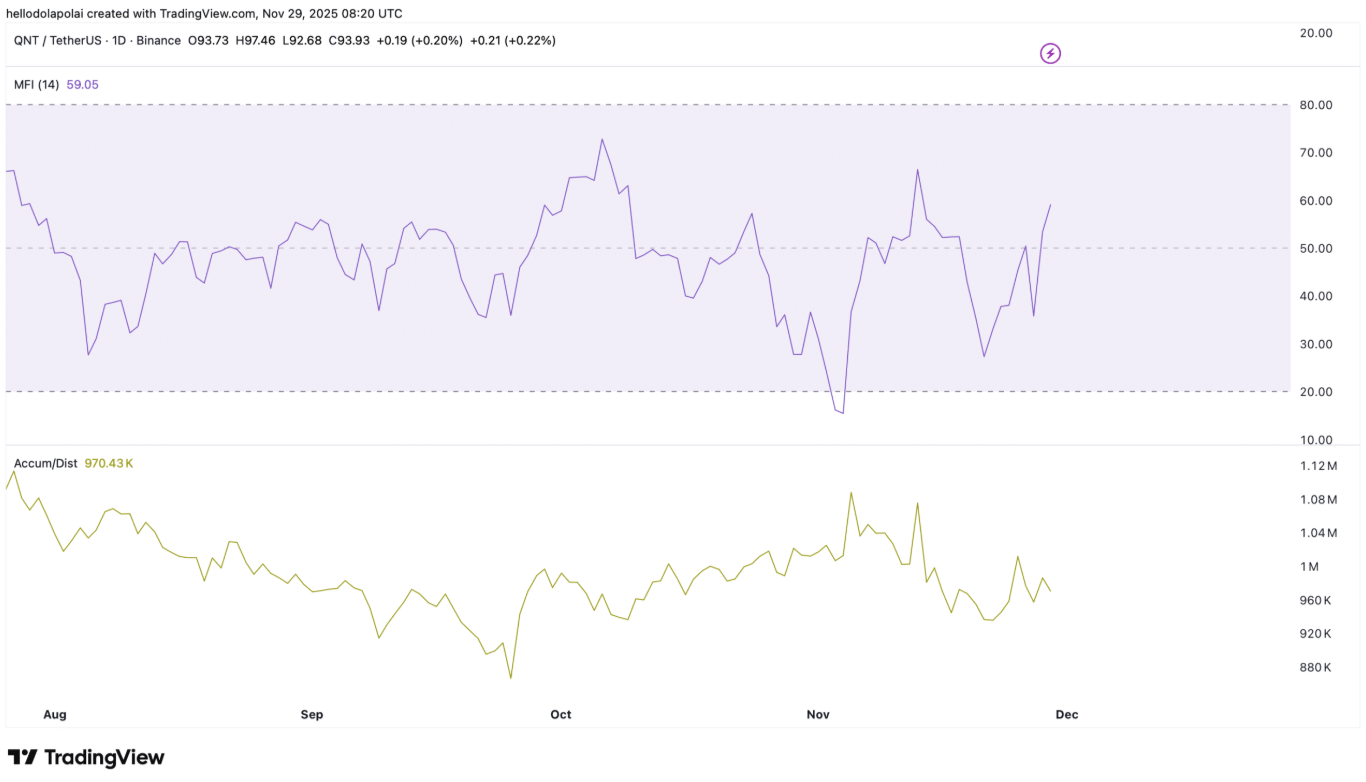Click the Binance exchange name
Image resolution: width=1366 pixels, height=782 pixels.
[x=158, y=41]
